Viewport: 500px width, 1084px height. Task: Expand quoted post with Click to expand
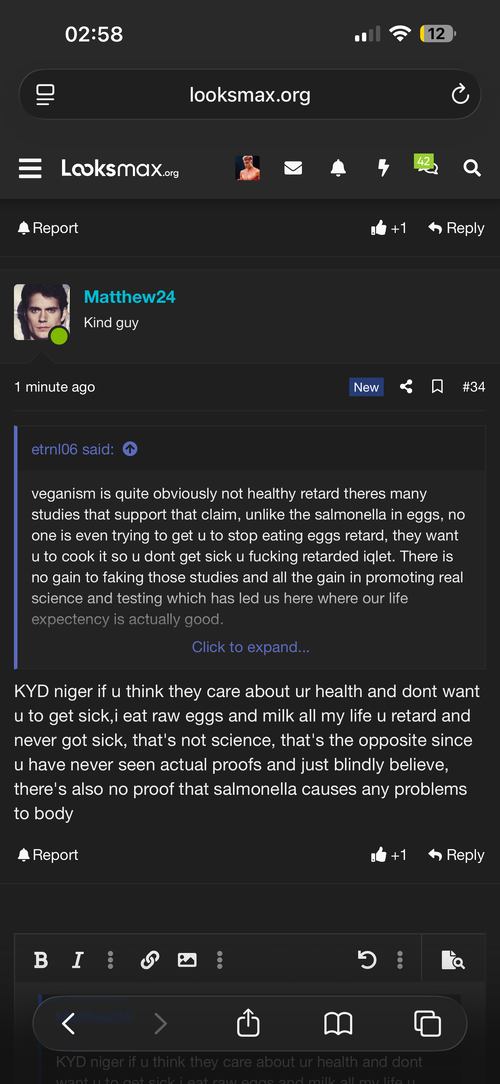point(250,647)
